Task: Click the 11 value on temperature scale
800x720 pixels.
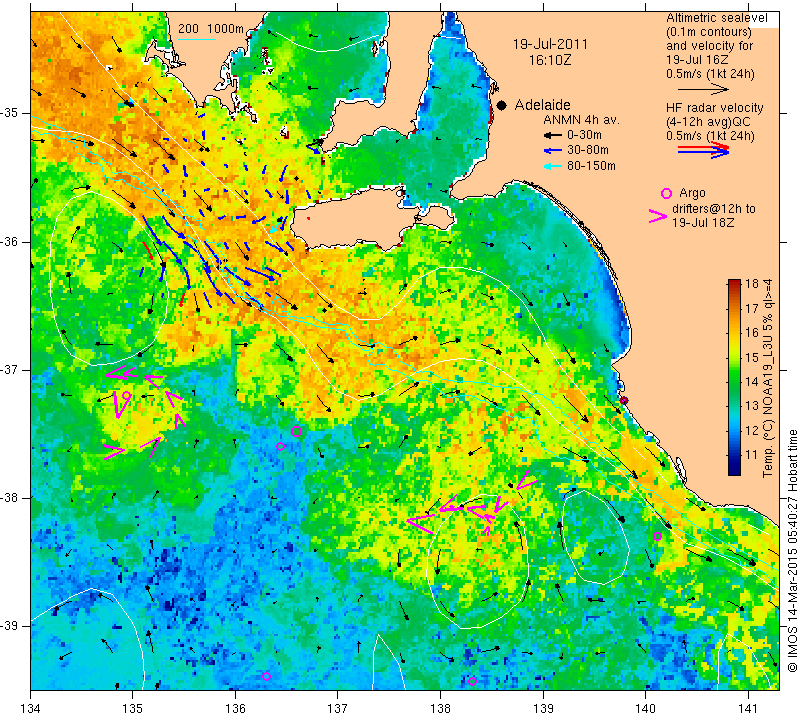Action: pos(752,455)
